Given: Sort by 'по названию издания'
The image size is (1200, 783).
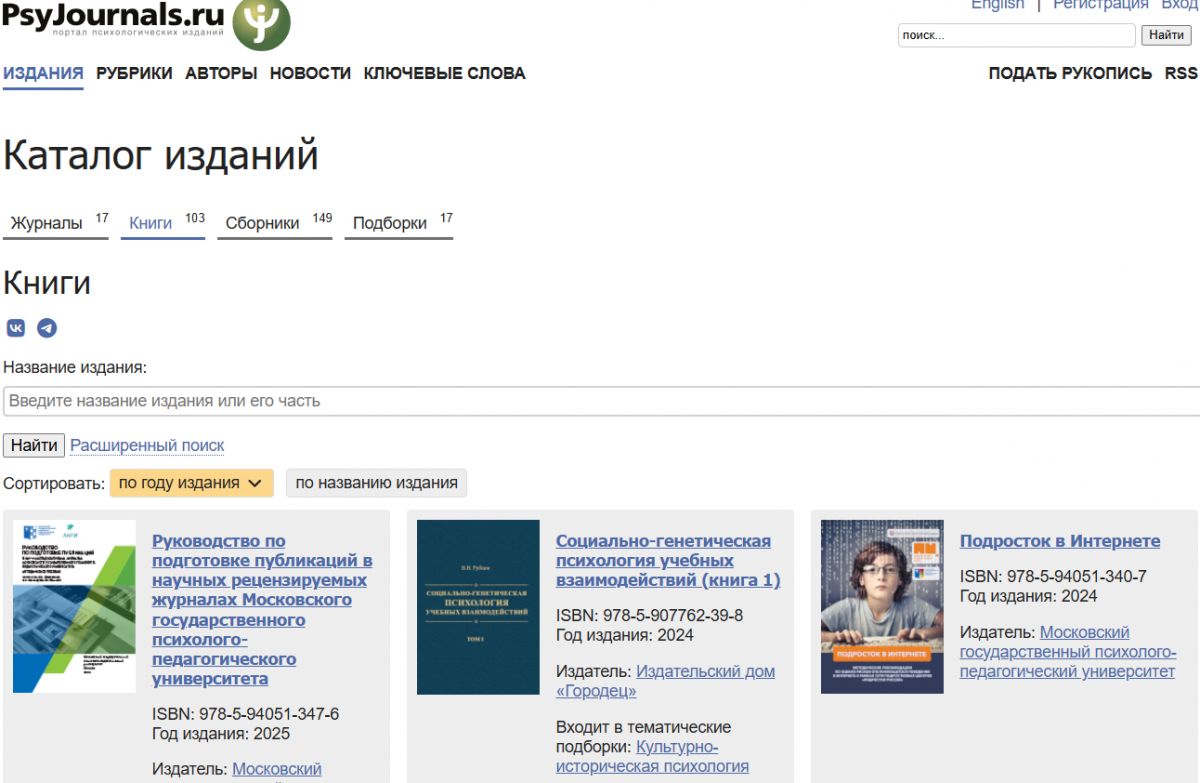Looking at the screenshot, I should point(376,483).
